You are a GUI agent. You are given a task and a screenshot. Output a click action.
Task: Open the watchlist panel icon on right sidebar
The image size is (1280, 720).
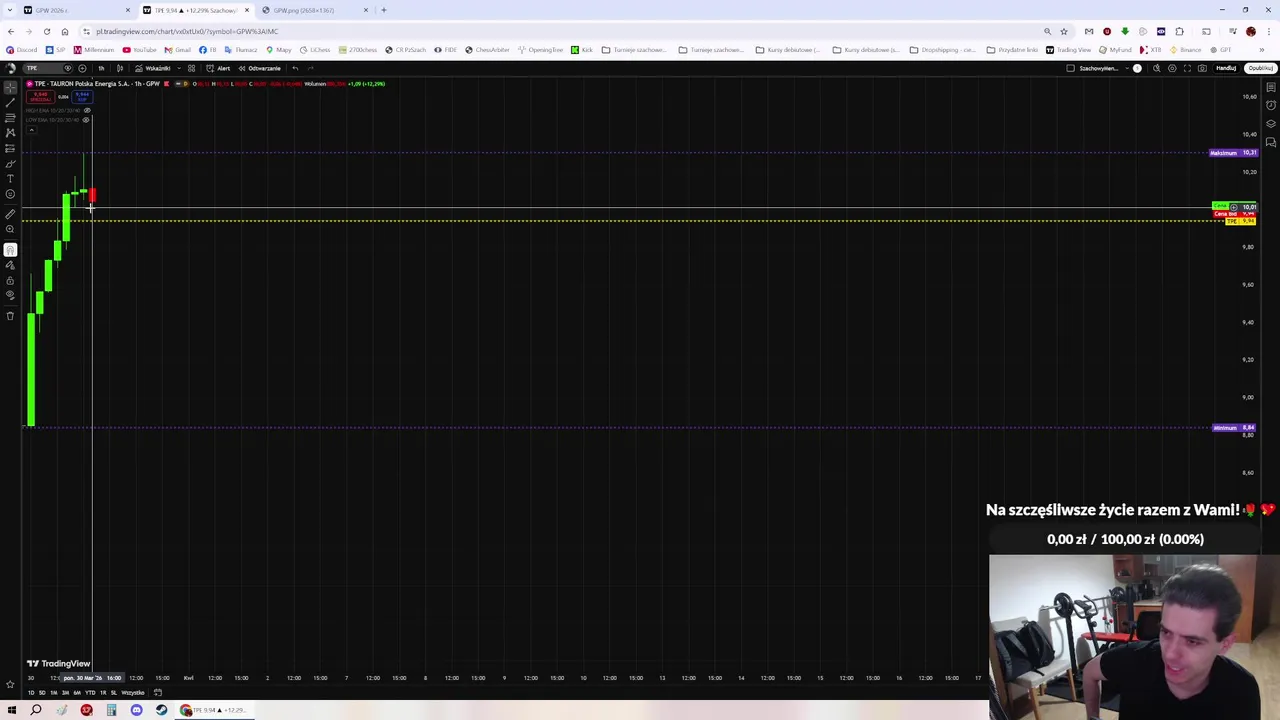(1271, 87)
